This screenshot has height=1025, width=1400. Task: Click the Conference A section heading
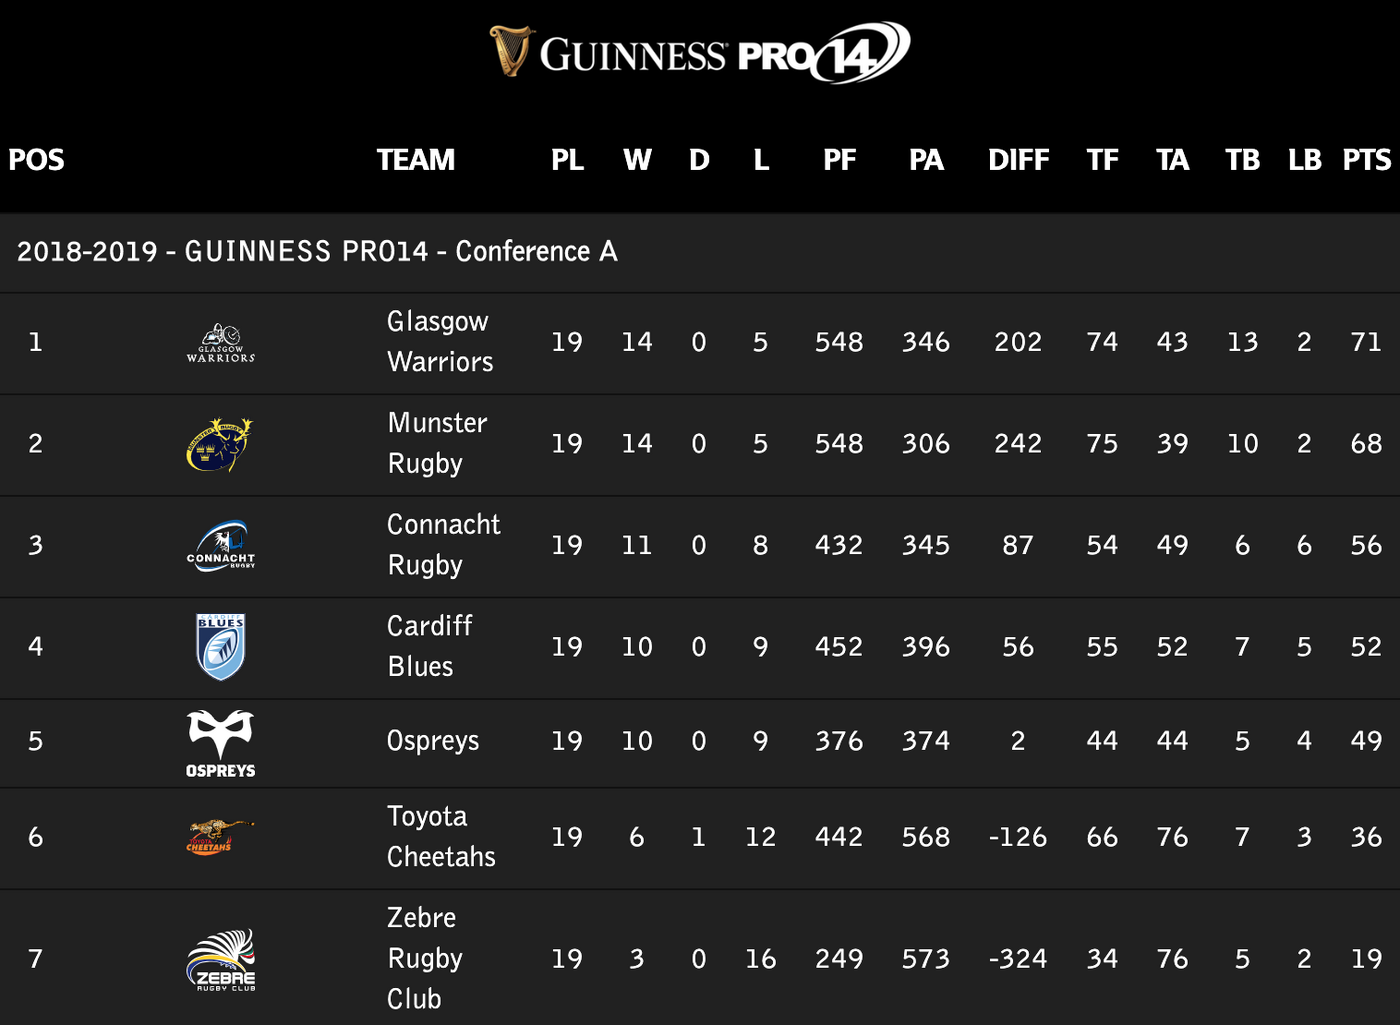pos(317,251)
